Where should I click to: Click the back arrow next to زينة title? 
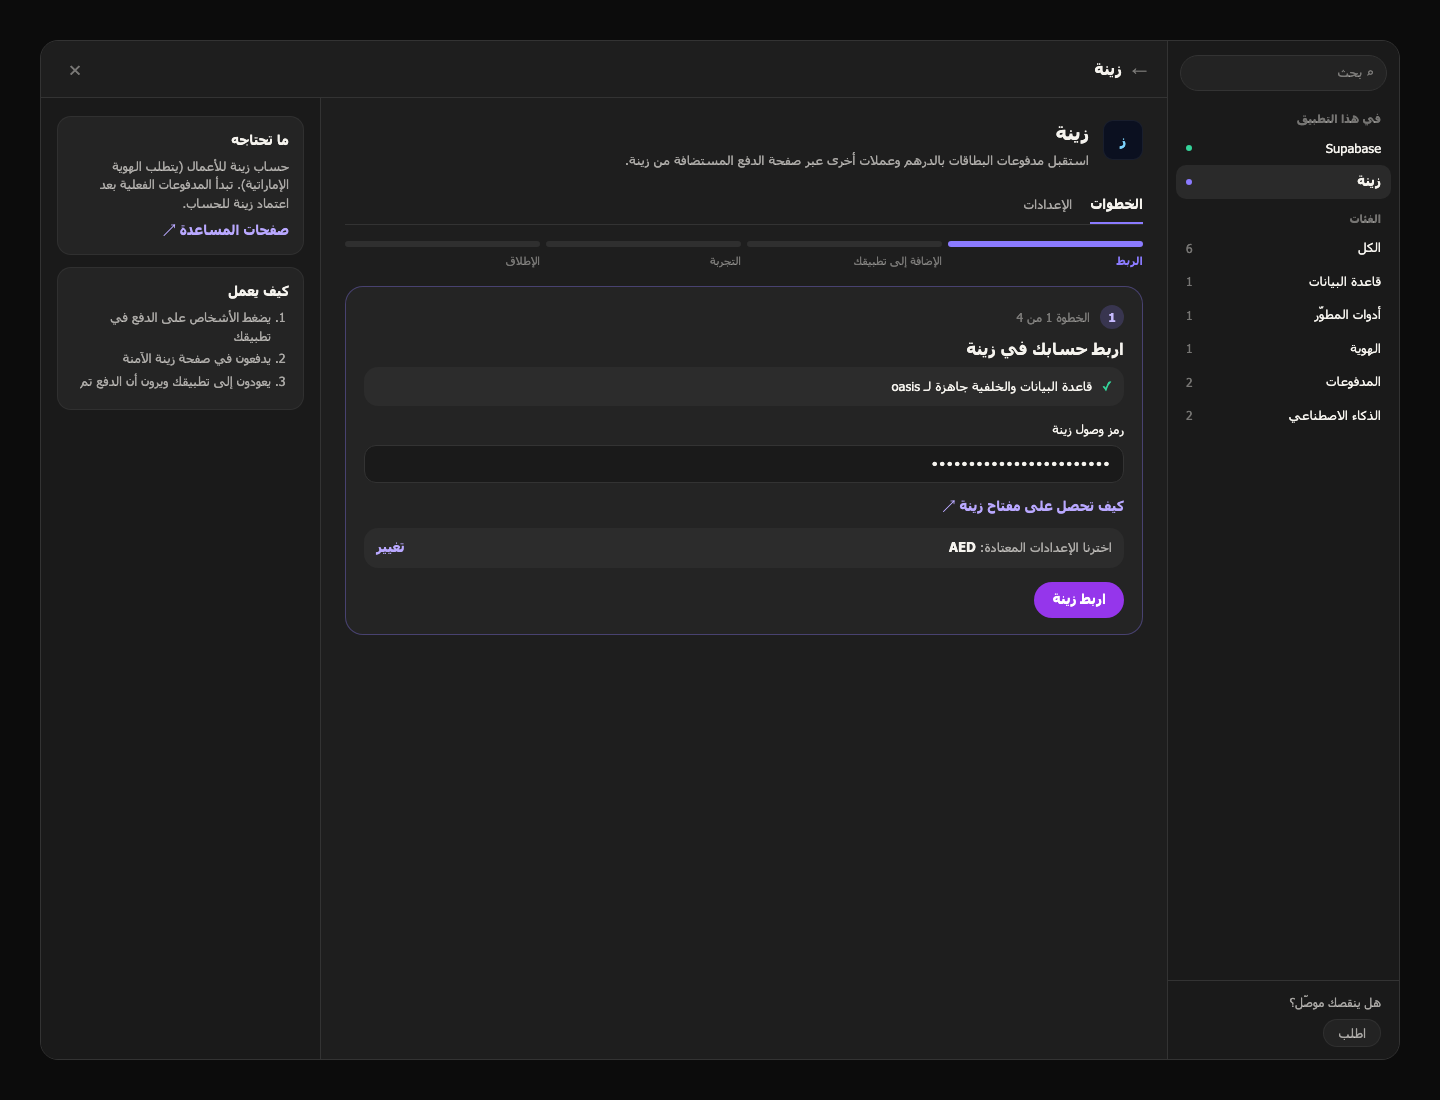(x=1139, y=70)
